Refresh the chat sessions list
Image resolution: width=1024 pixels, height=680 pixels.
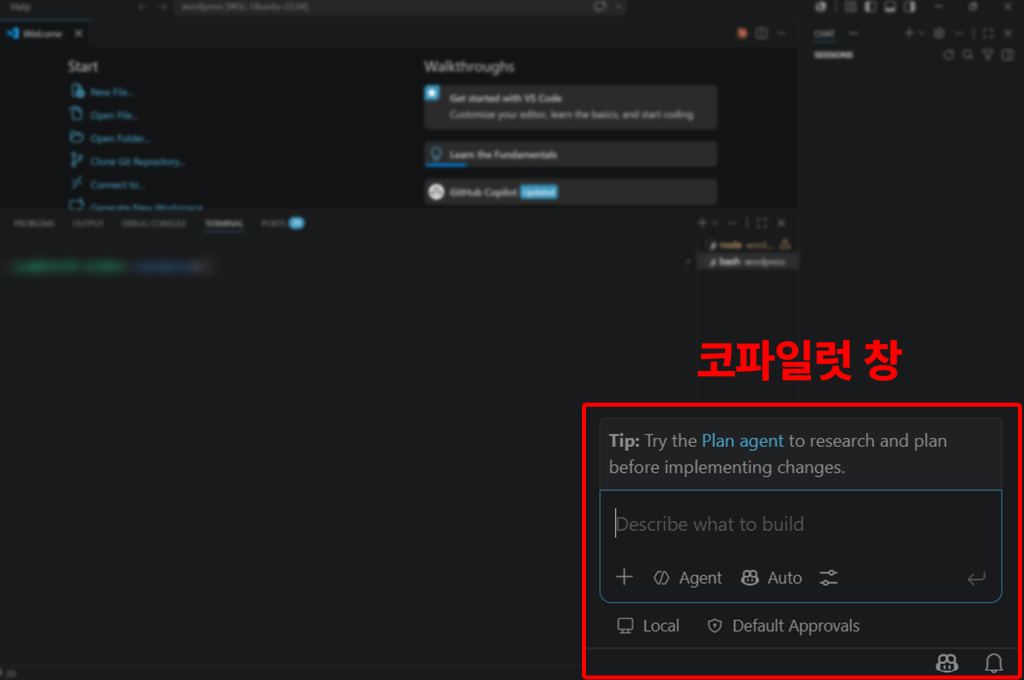948,55
